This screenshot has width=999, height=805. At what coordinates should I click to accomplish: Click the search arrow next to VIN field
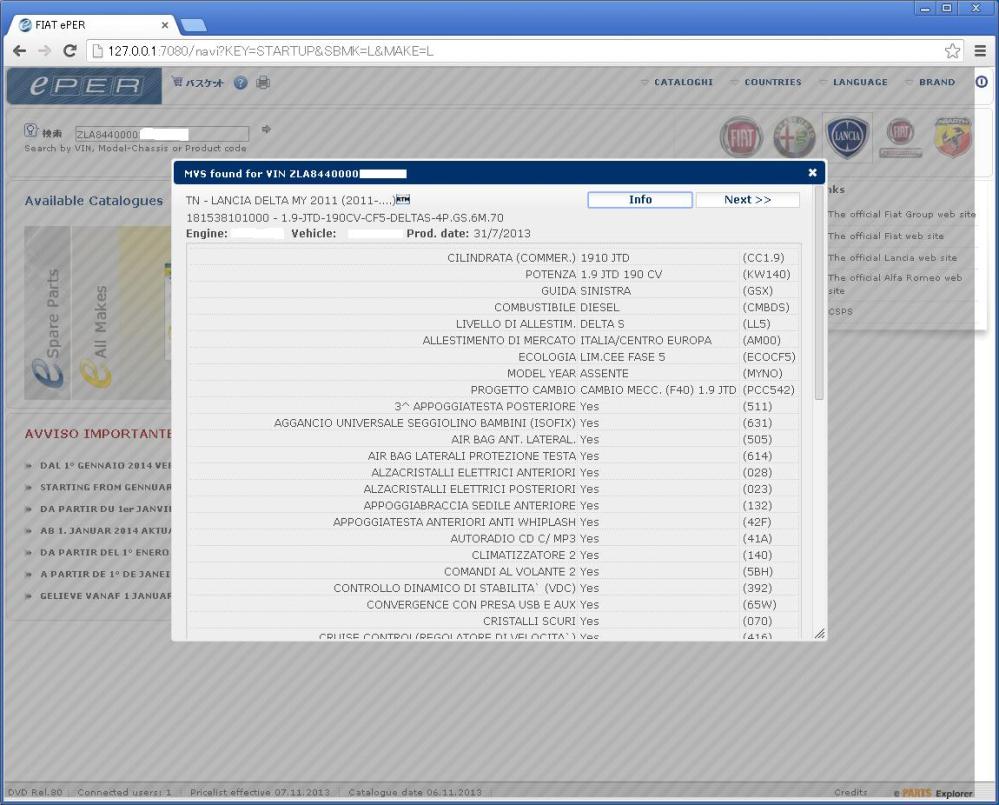pos(266,129)
